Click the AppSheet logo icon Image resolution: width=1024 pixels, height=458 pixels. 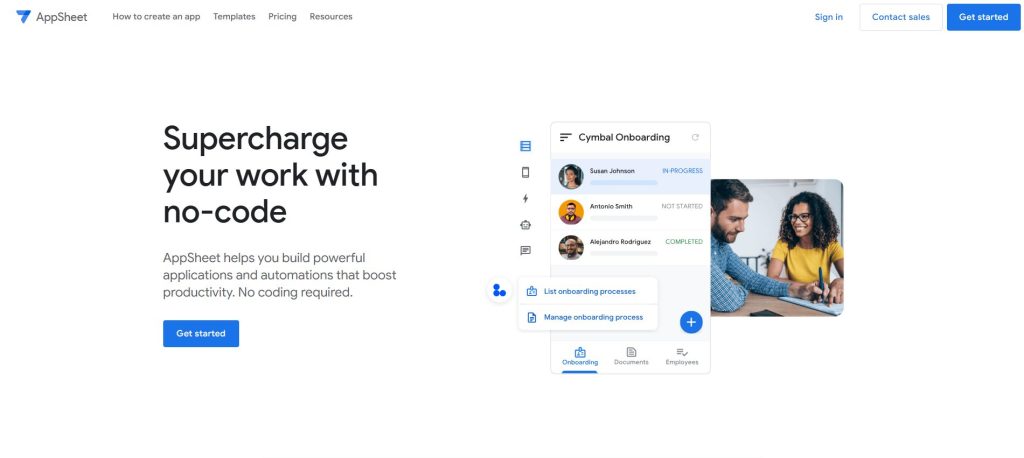[x=23, y=17]
